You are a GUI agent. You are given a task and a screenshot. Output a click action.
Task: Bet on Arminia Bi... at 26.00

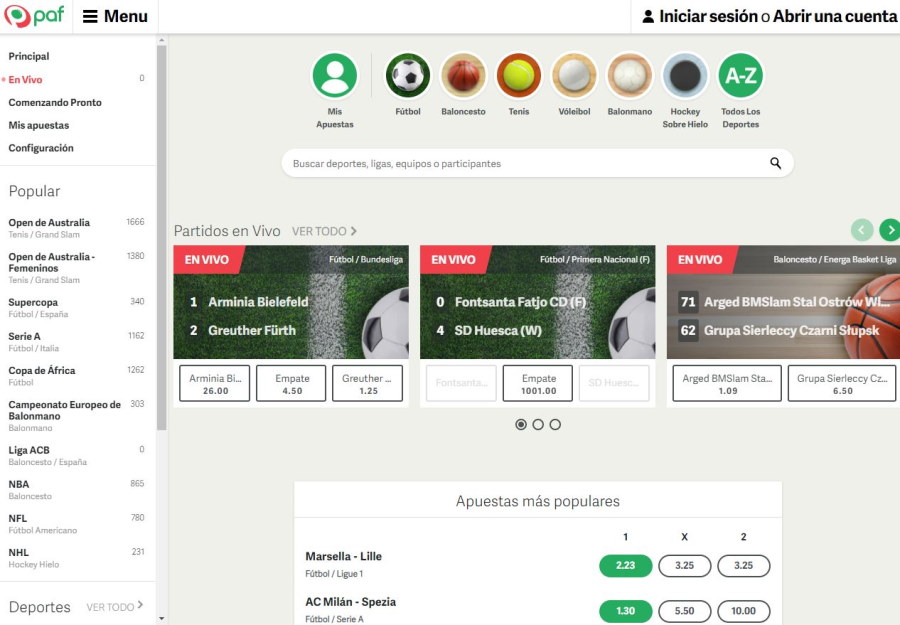(x=215, y=383)
